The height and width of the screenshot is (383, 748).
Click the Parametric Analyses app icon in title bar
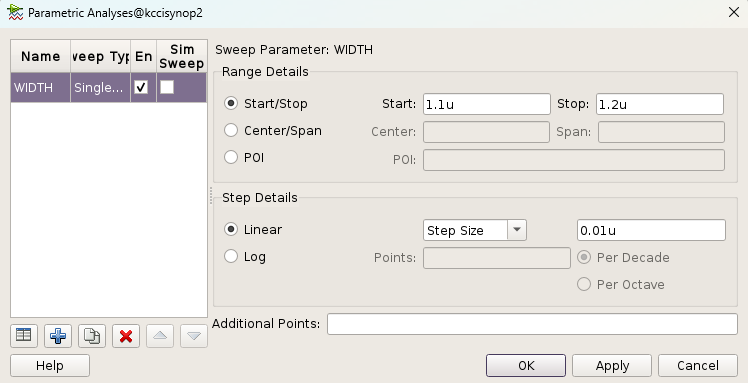15,12
